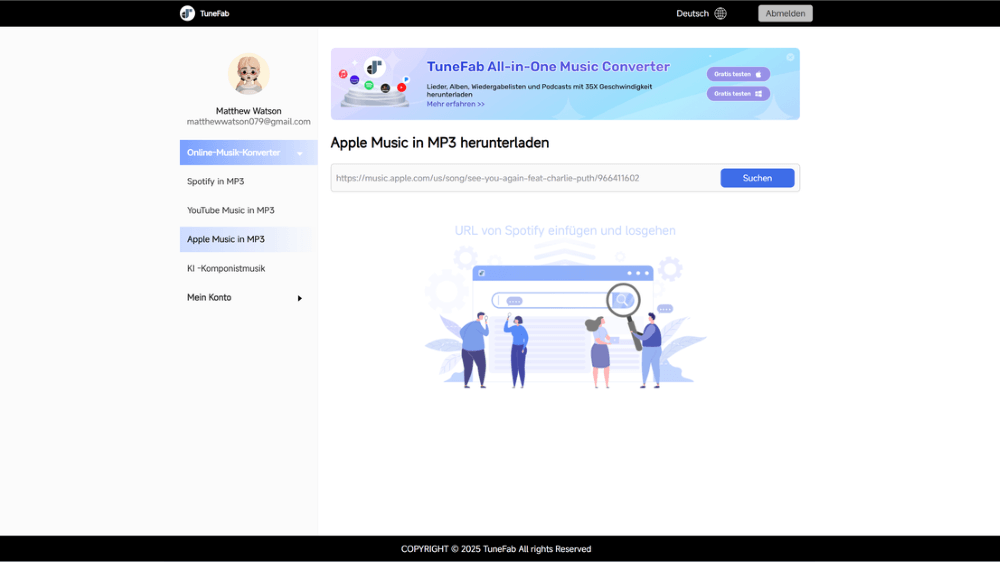Viewport: 1000px width, 562px height.
Task: Open KI-Komponistmusik page
Action: (x=226, y=269)
